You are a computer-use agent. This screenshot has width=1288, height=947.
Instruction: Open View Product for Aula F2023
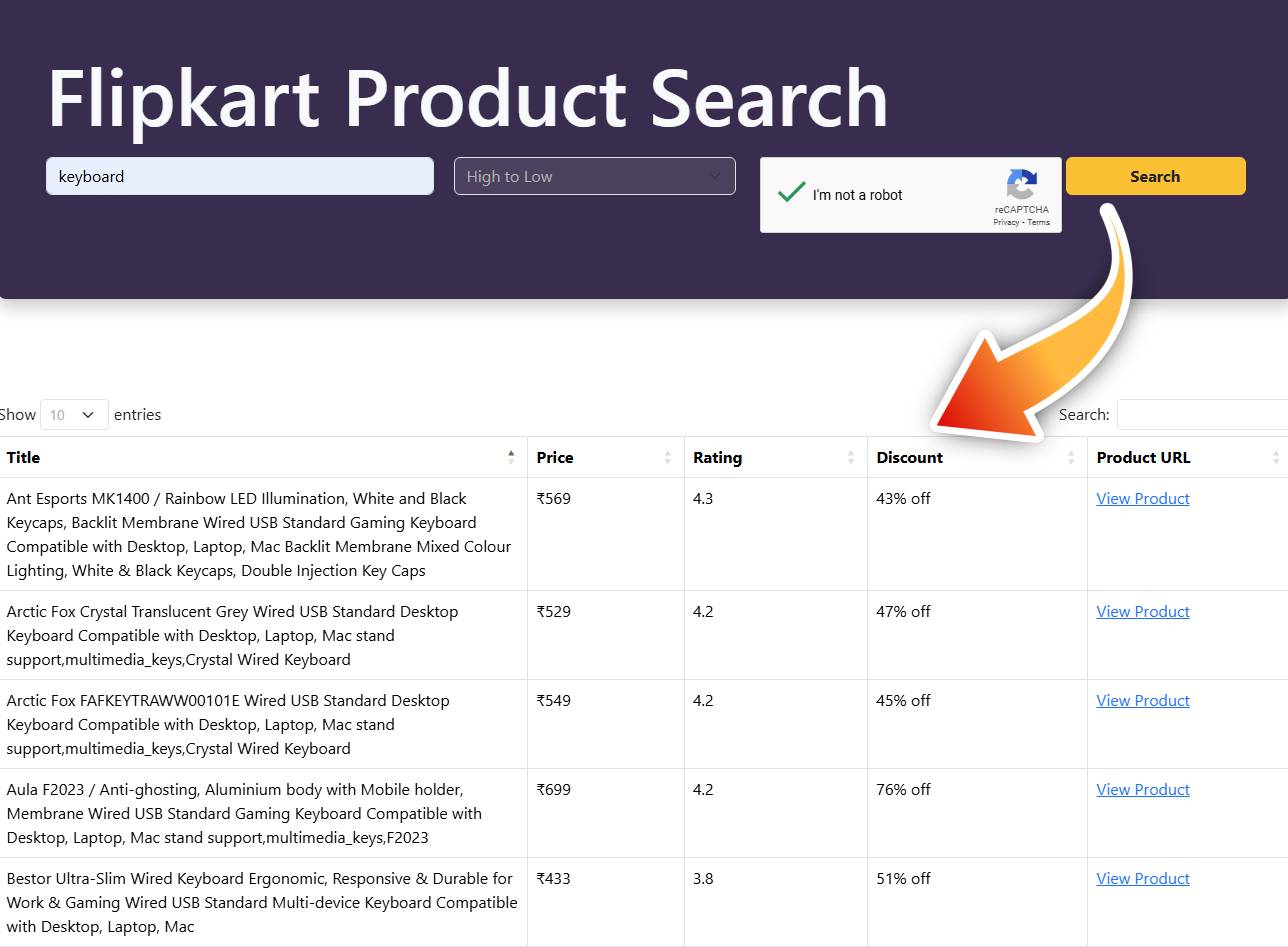coord(1143,789)
